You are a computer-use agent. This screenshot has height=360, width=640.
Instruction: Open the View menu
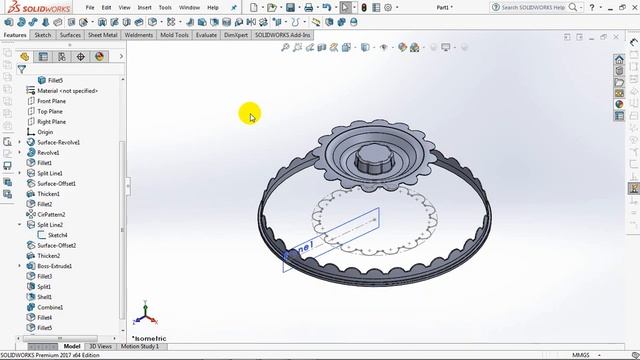124,7
